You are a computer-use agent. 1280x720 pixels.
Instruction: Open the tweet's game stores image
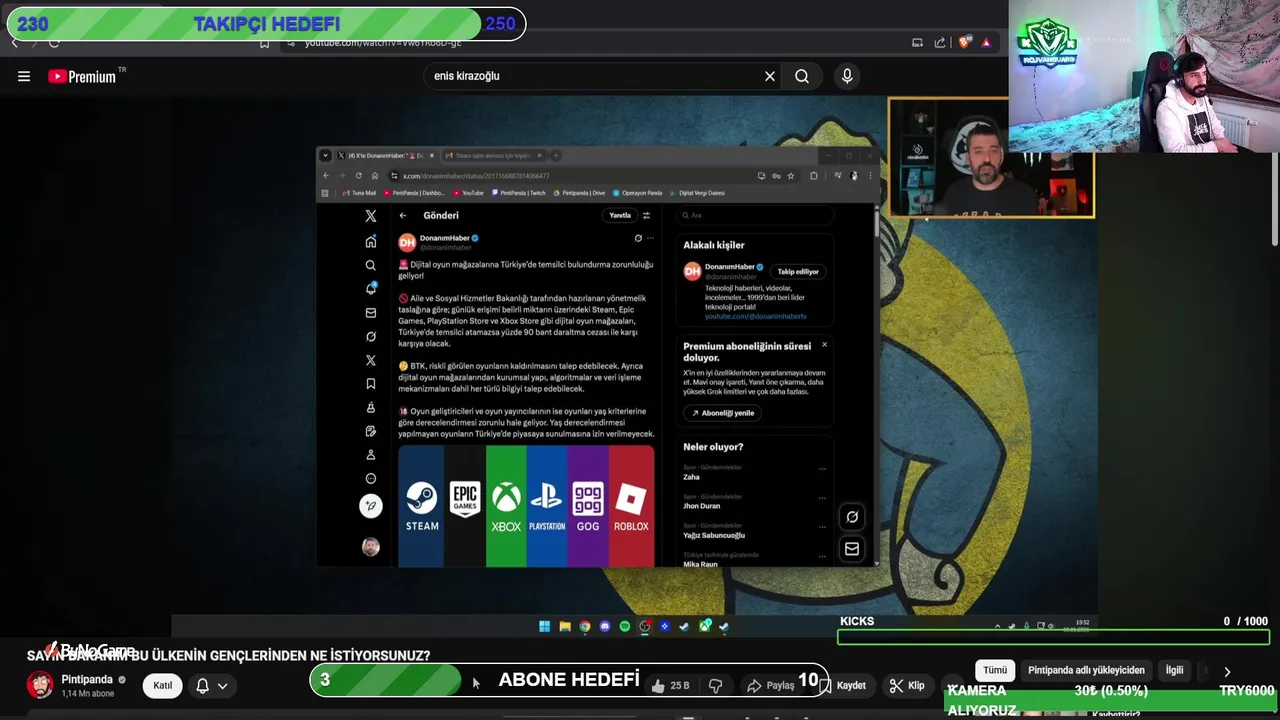(526, 506)
